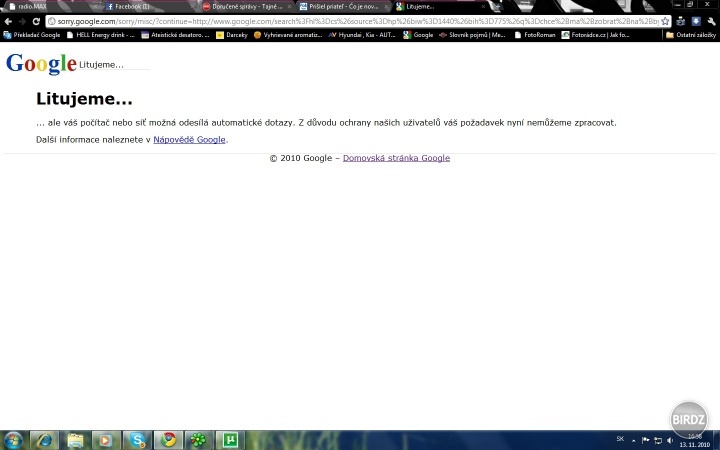720x450 pixels.
Task: Switch to the Facebook (1) tab
Action: [149, 6]
